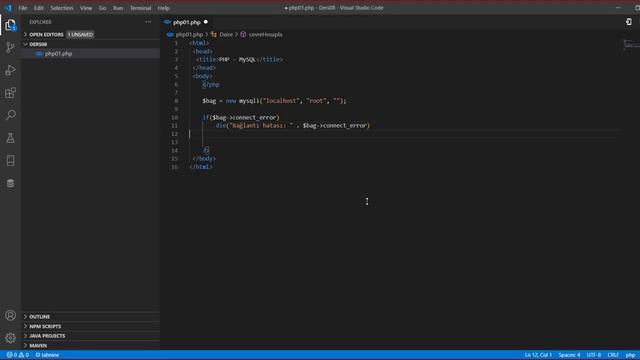640x360 pixels.
Task: Click the <title> tag line
Action: tap(239, 60)
